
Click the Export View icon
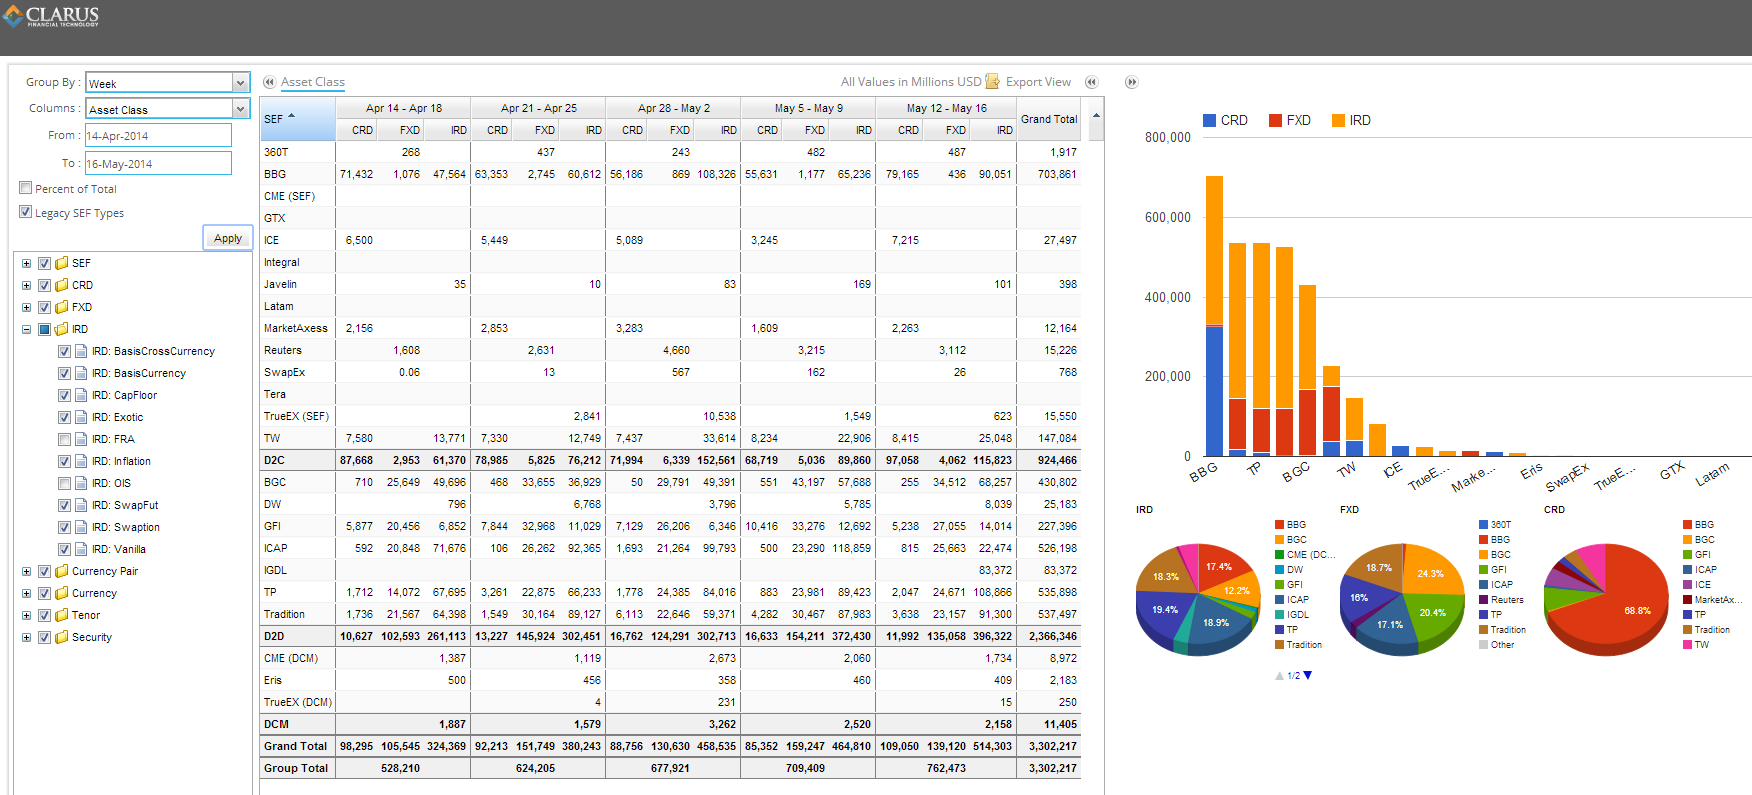pos(993,82)
